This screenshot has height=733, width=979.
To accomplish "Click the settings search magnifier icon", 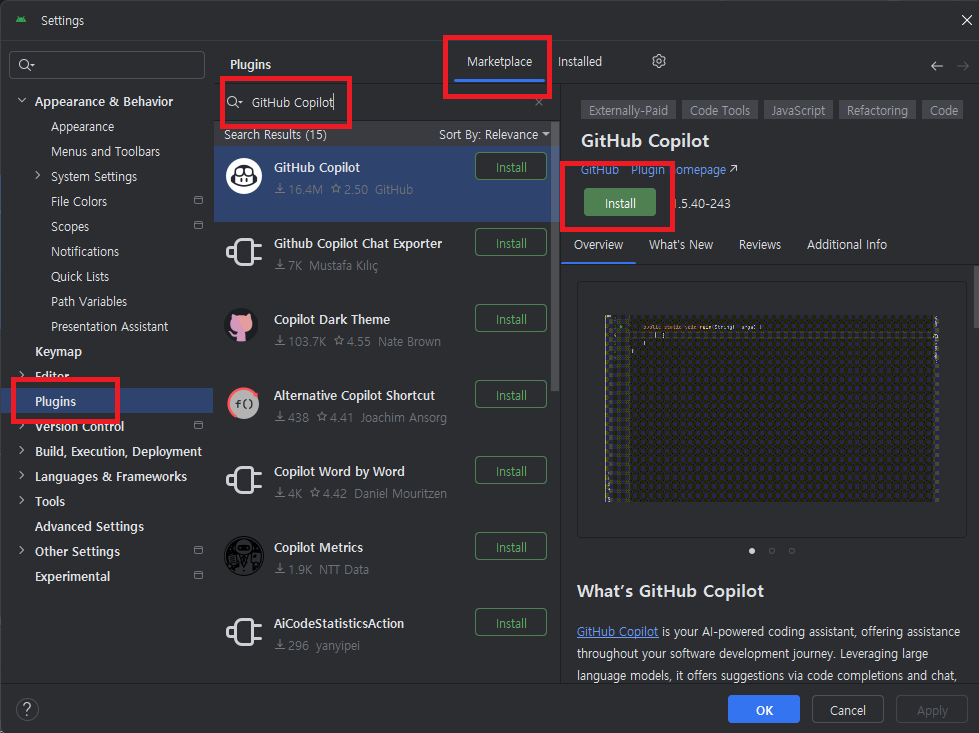I will (26, 65).
